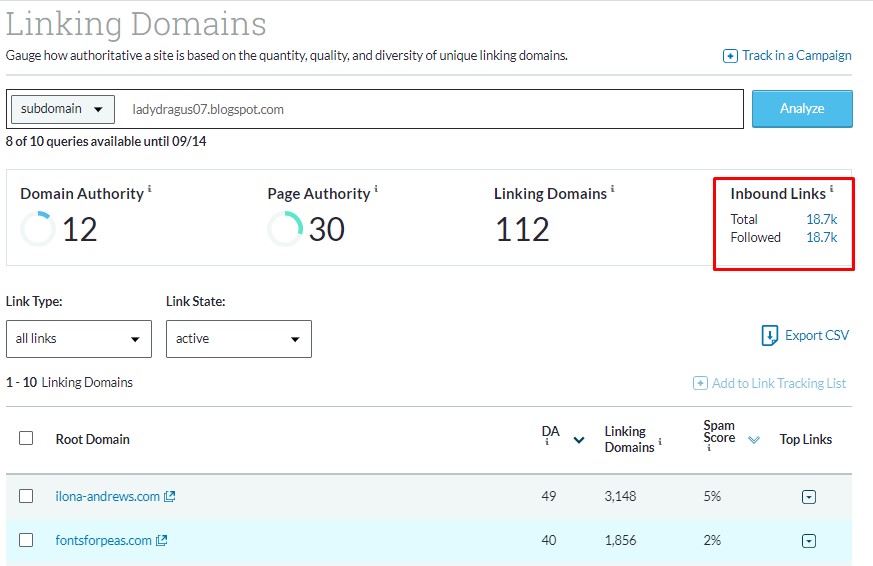The image size is (873, 566).
Task: Open the Track in a Campaign link
Action: [796, 56]
